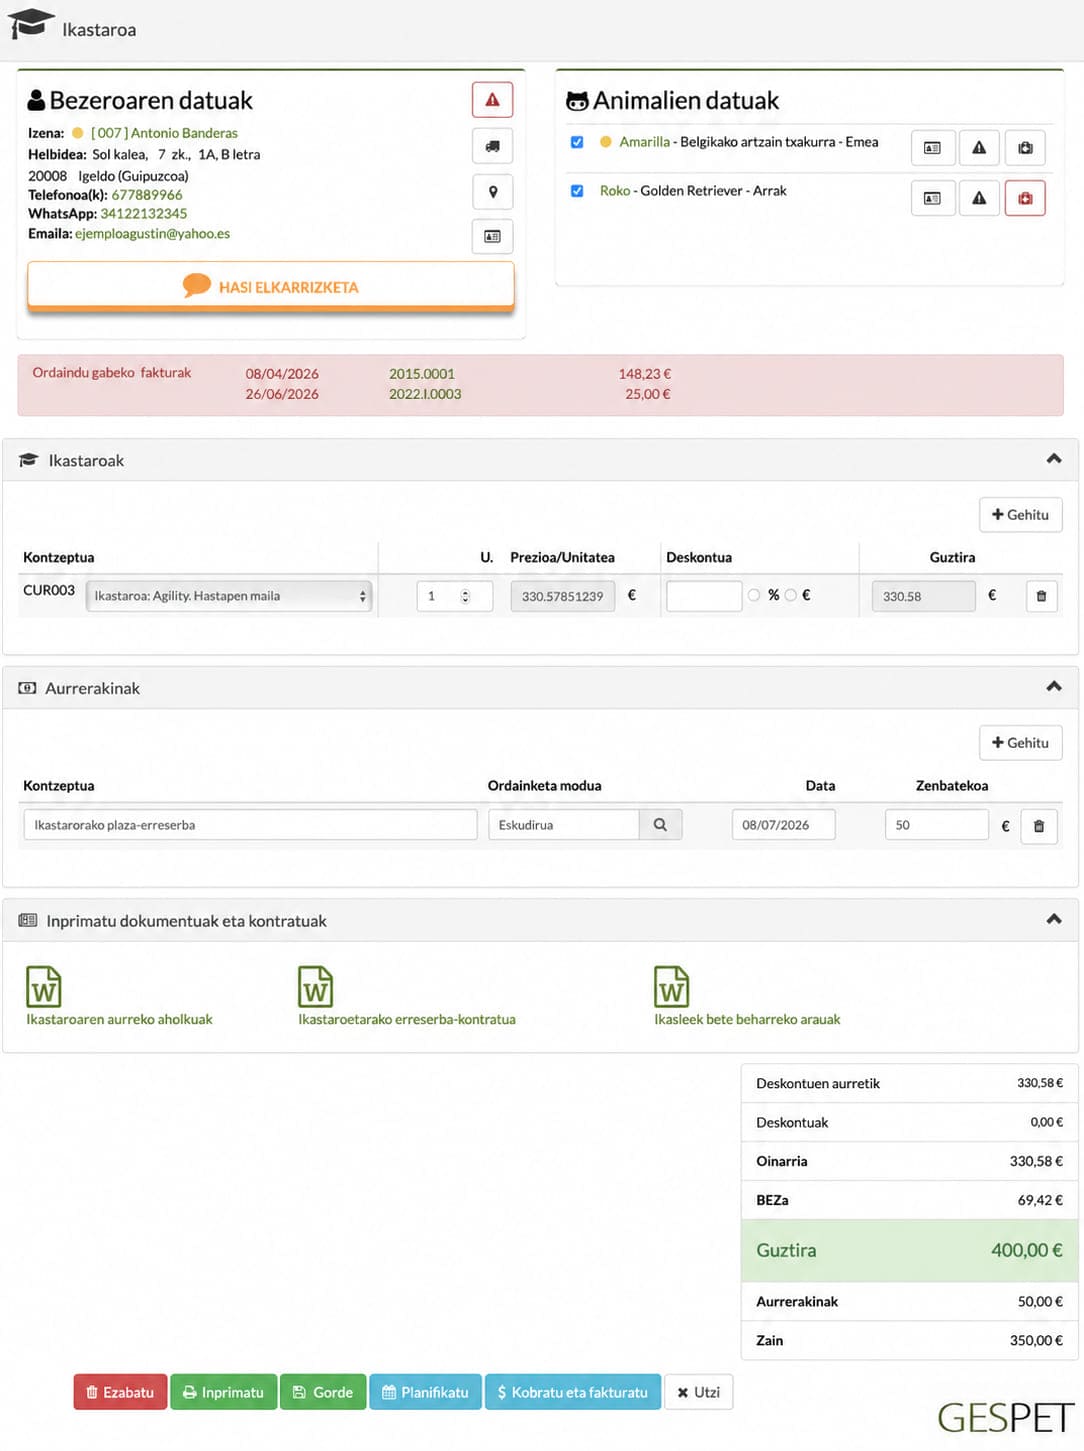Open Amarilla's ID card icon

pyautogui.click(x=932, y=148)
